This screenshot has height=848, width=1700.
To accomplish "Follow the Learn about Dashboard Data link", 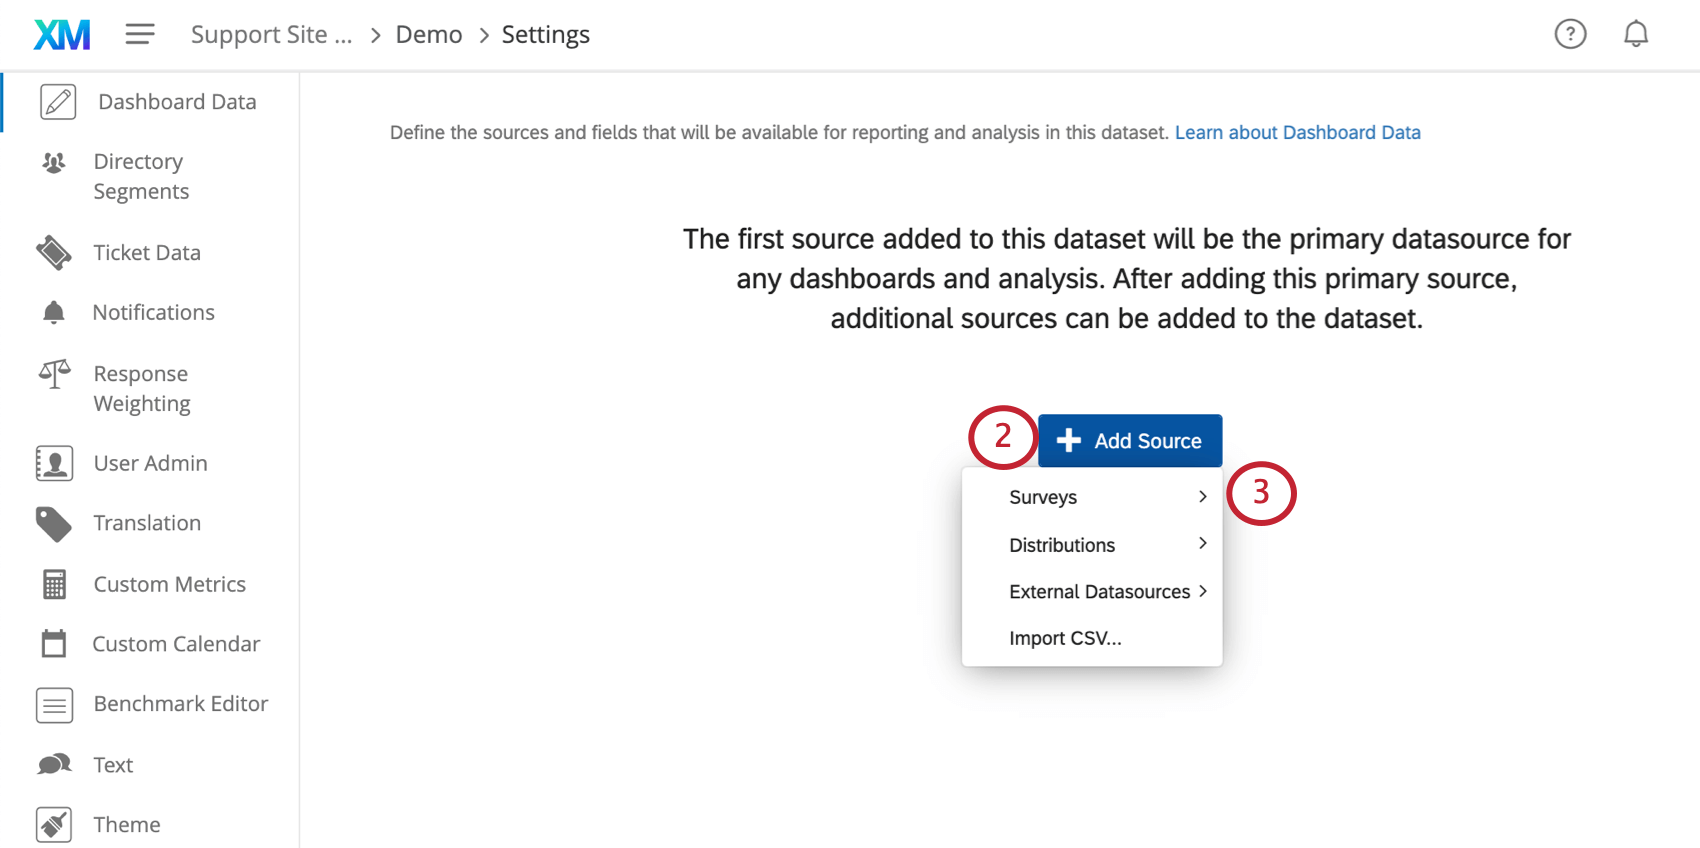I will (x=1297, y=132).
